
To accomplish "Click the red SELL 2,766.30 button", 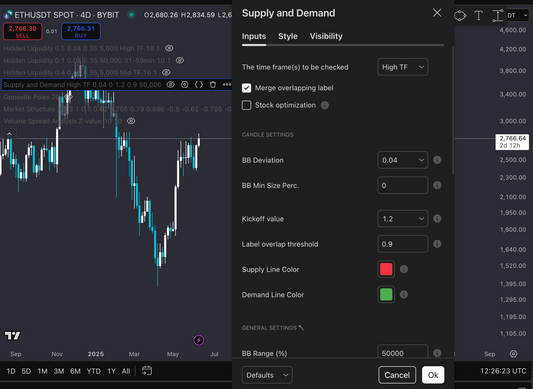I will tap(22, 31).
